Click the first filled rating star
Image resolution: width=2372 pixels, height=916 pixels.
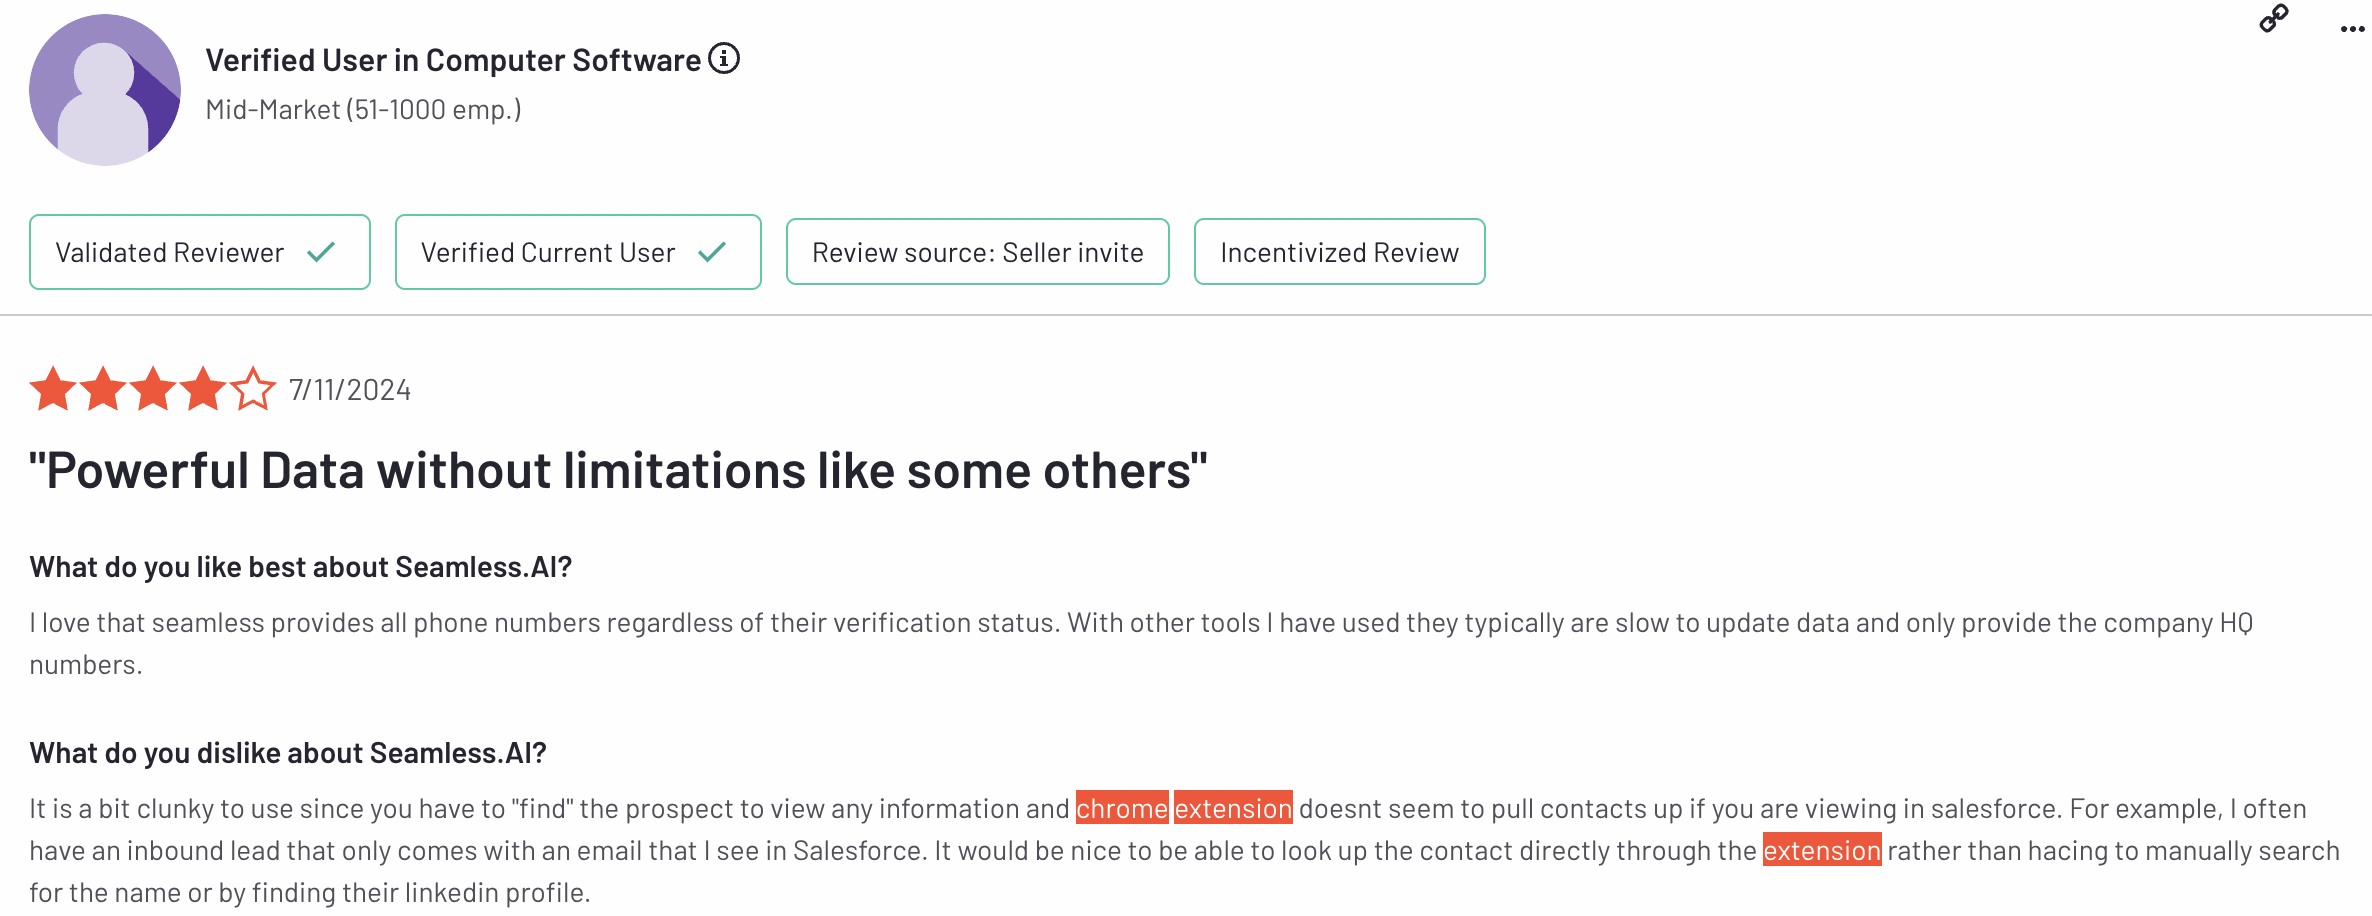[53, 389]
